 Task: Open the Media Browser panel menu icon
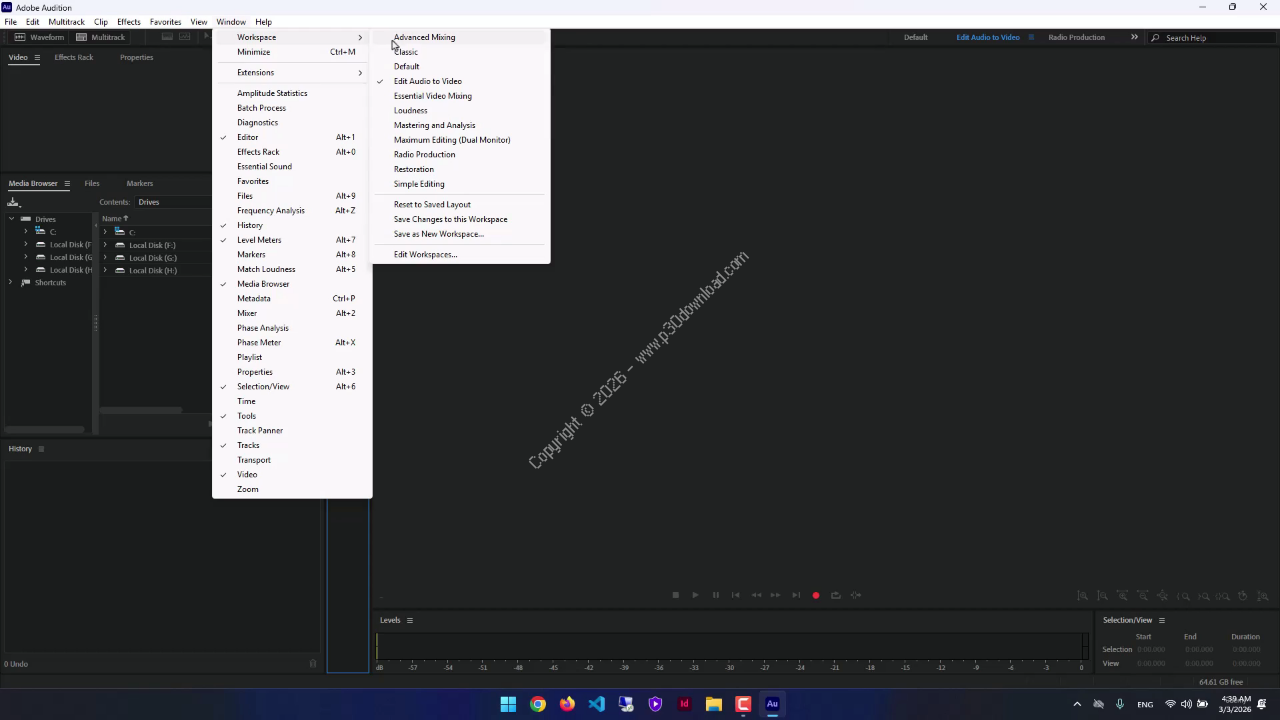pos(67,183)
